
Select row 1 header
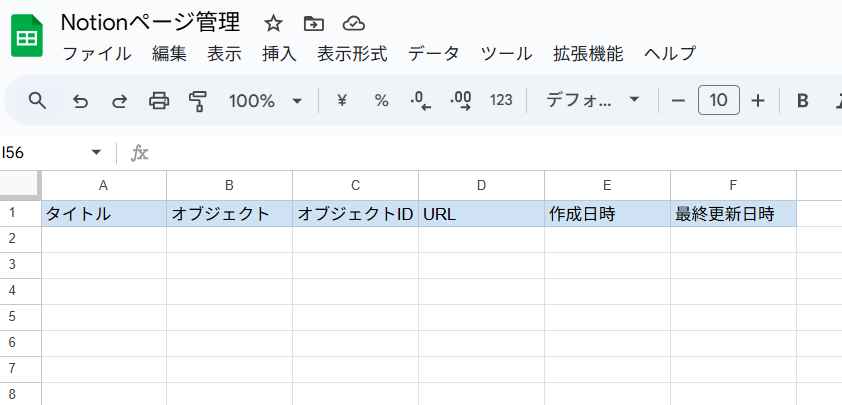click(x=20, y=214)
